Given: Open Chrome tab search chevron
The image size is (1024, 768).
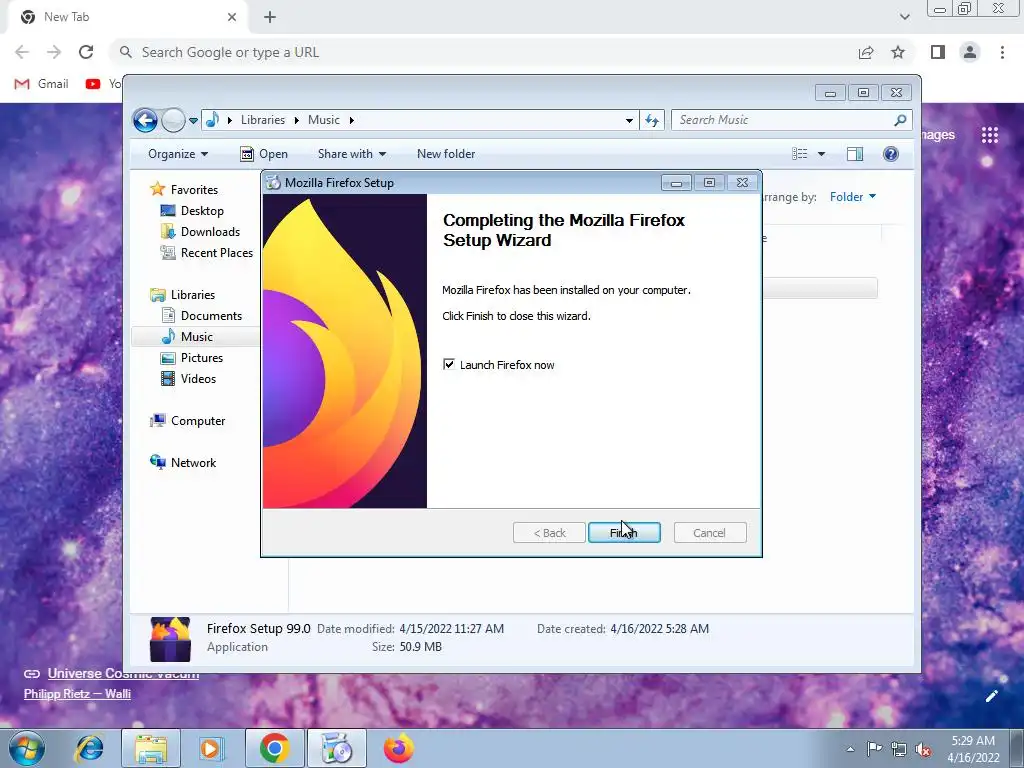Looking at the screenshot, I should (904, 17).
